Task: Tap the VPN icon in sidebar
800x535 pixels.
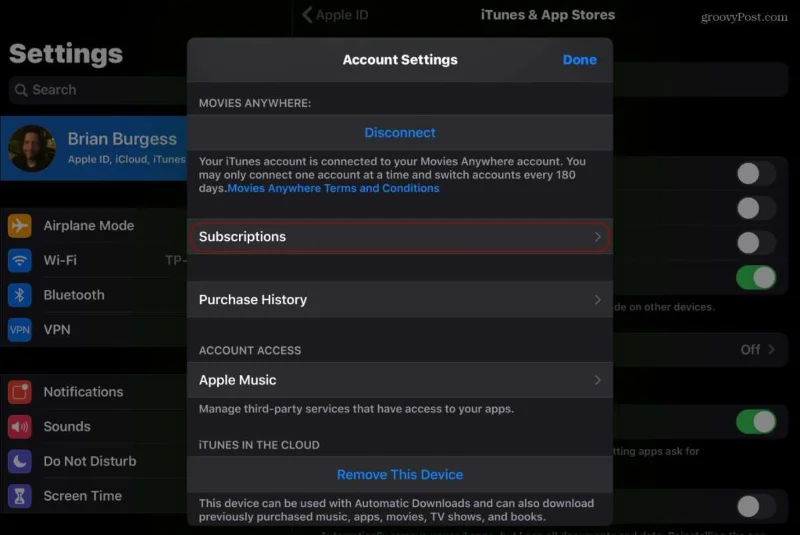Action: pyautogui.click(x=19, y=329)
